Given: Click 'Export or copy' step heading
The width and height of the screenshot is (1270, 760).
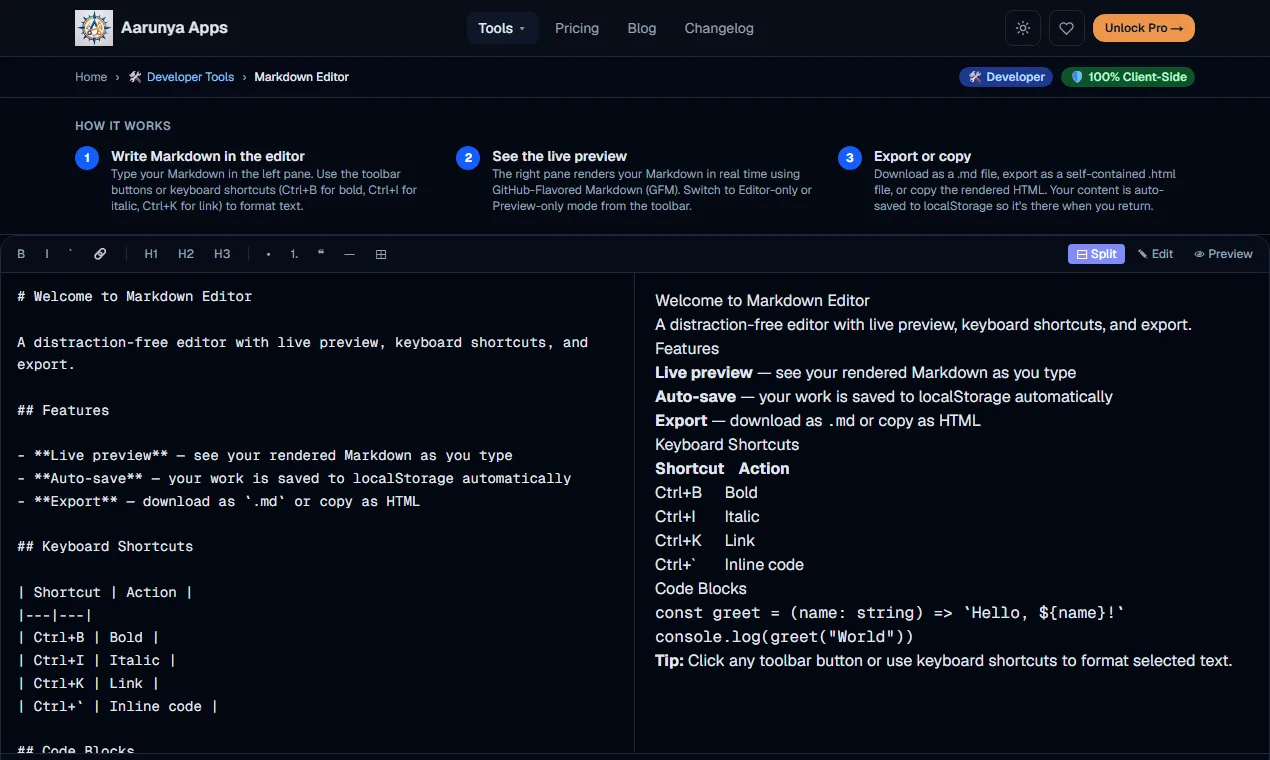Looking at the screenshot, I should click(x=922, y=156).
